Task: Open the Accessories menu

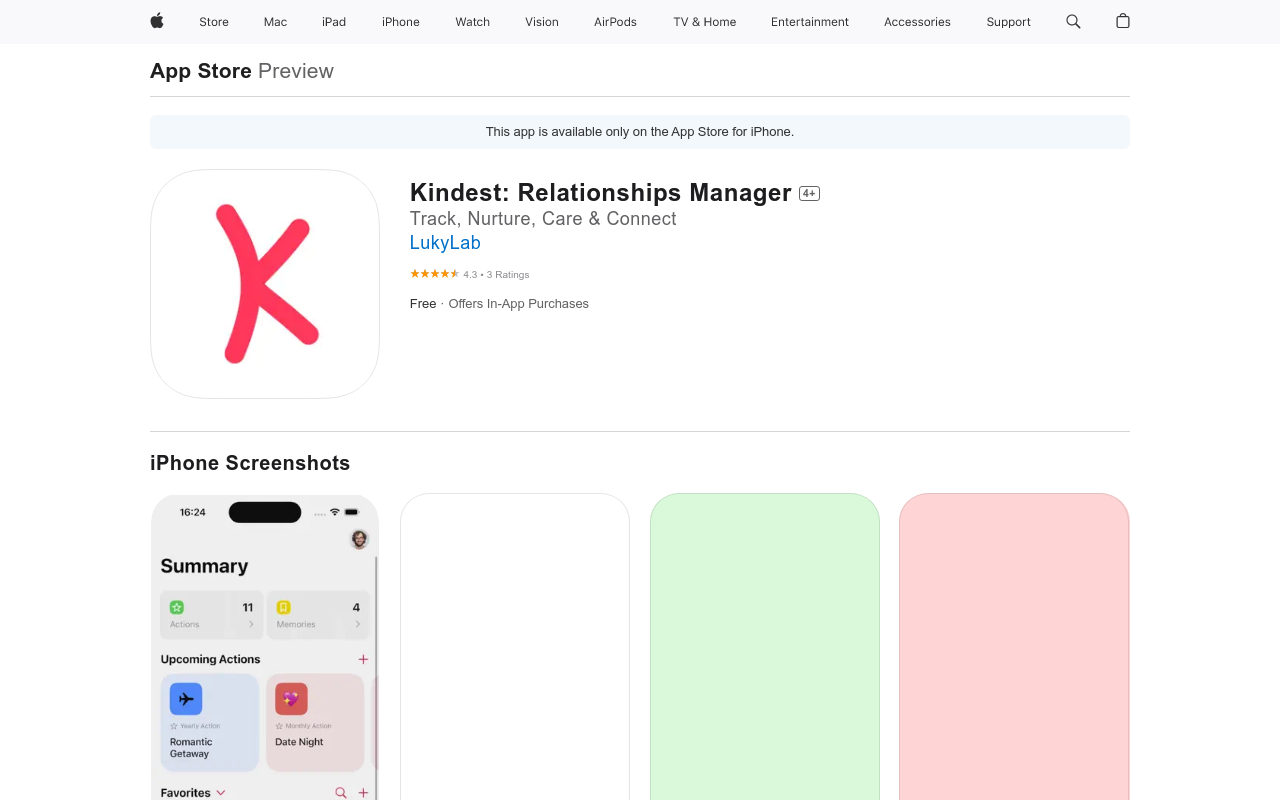Action: coord(917,22)
